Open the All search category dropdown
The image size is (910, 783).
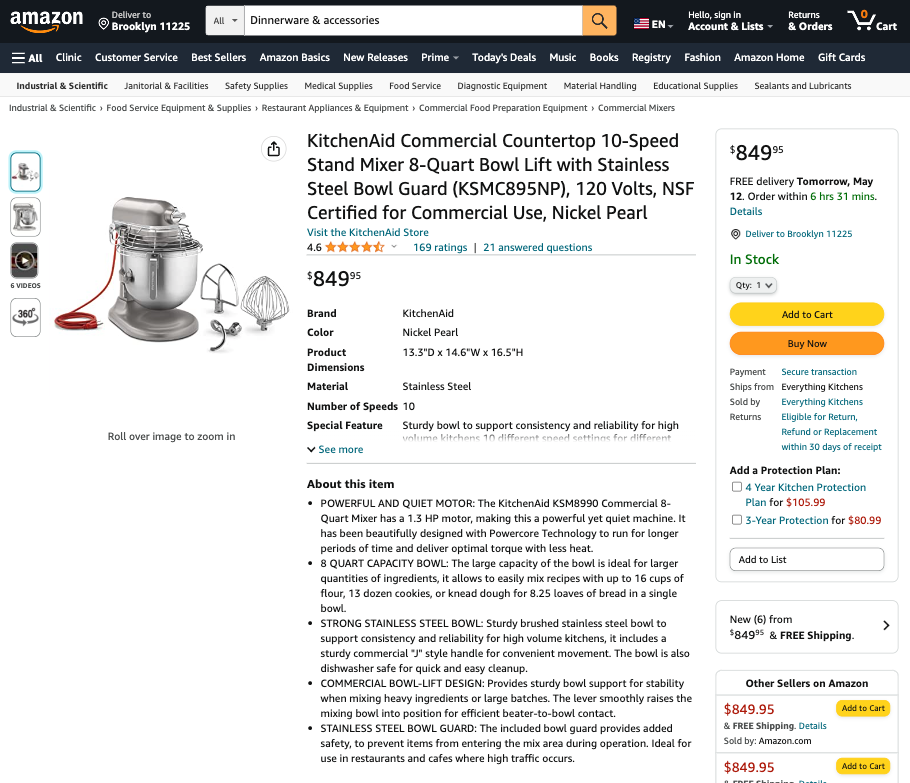coord(225,21)
